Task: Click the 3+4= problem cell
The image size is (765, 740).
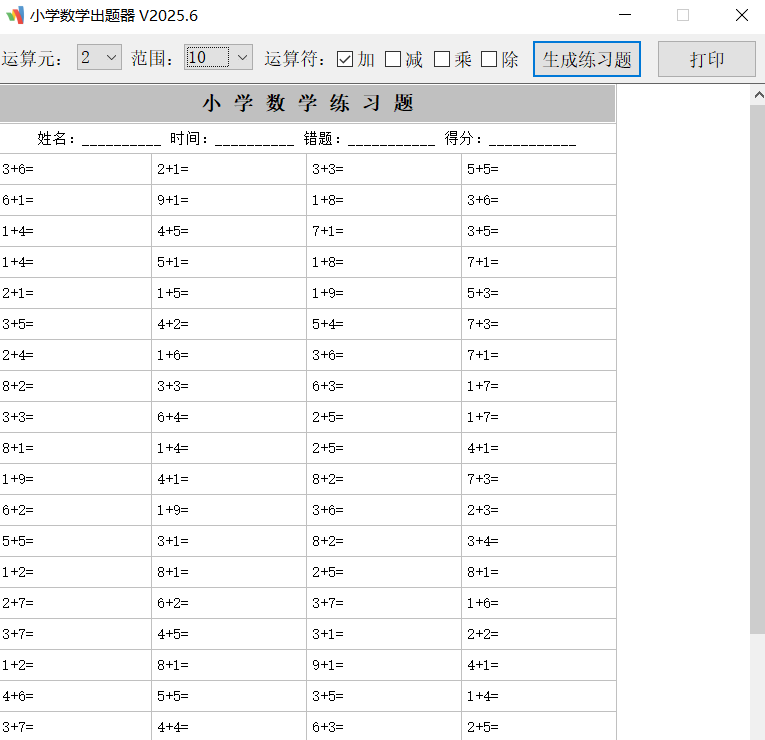Action: pos(539,541)
